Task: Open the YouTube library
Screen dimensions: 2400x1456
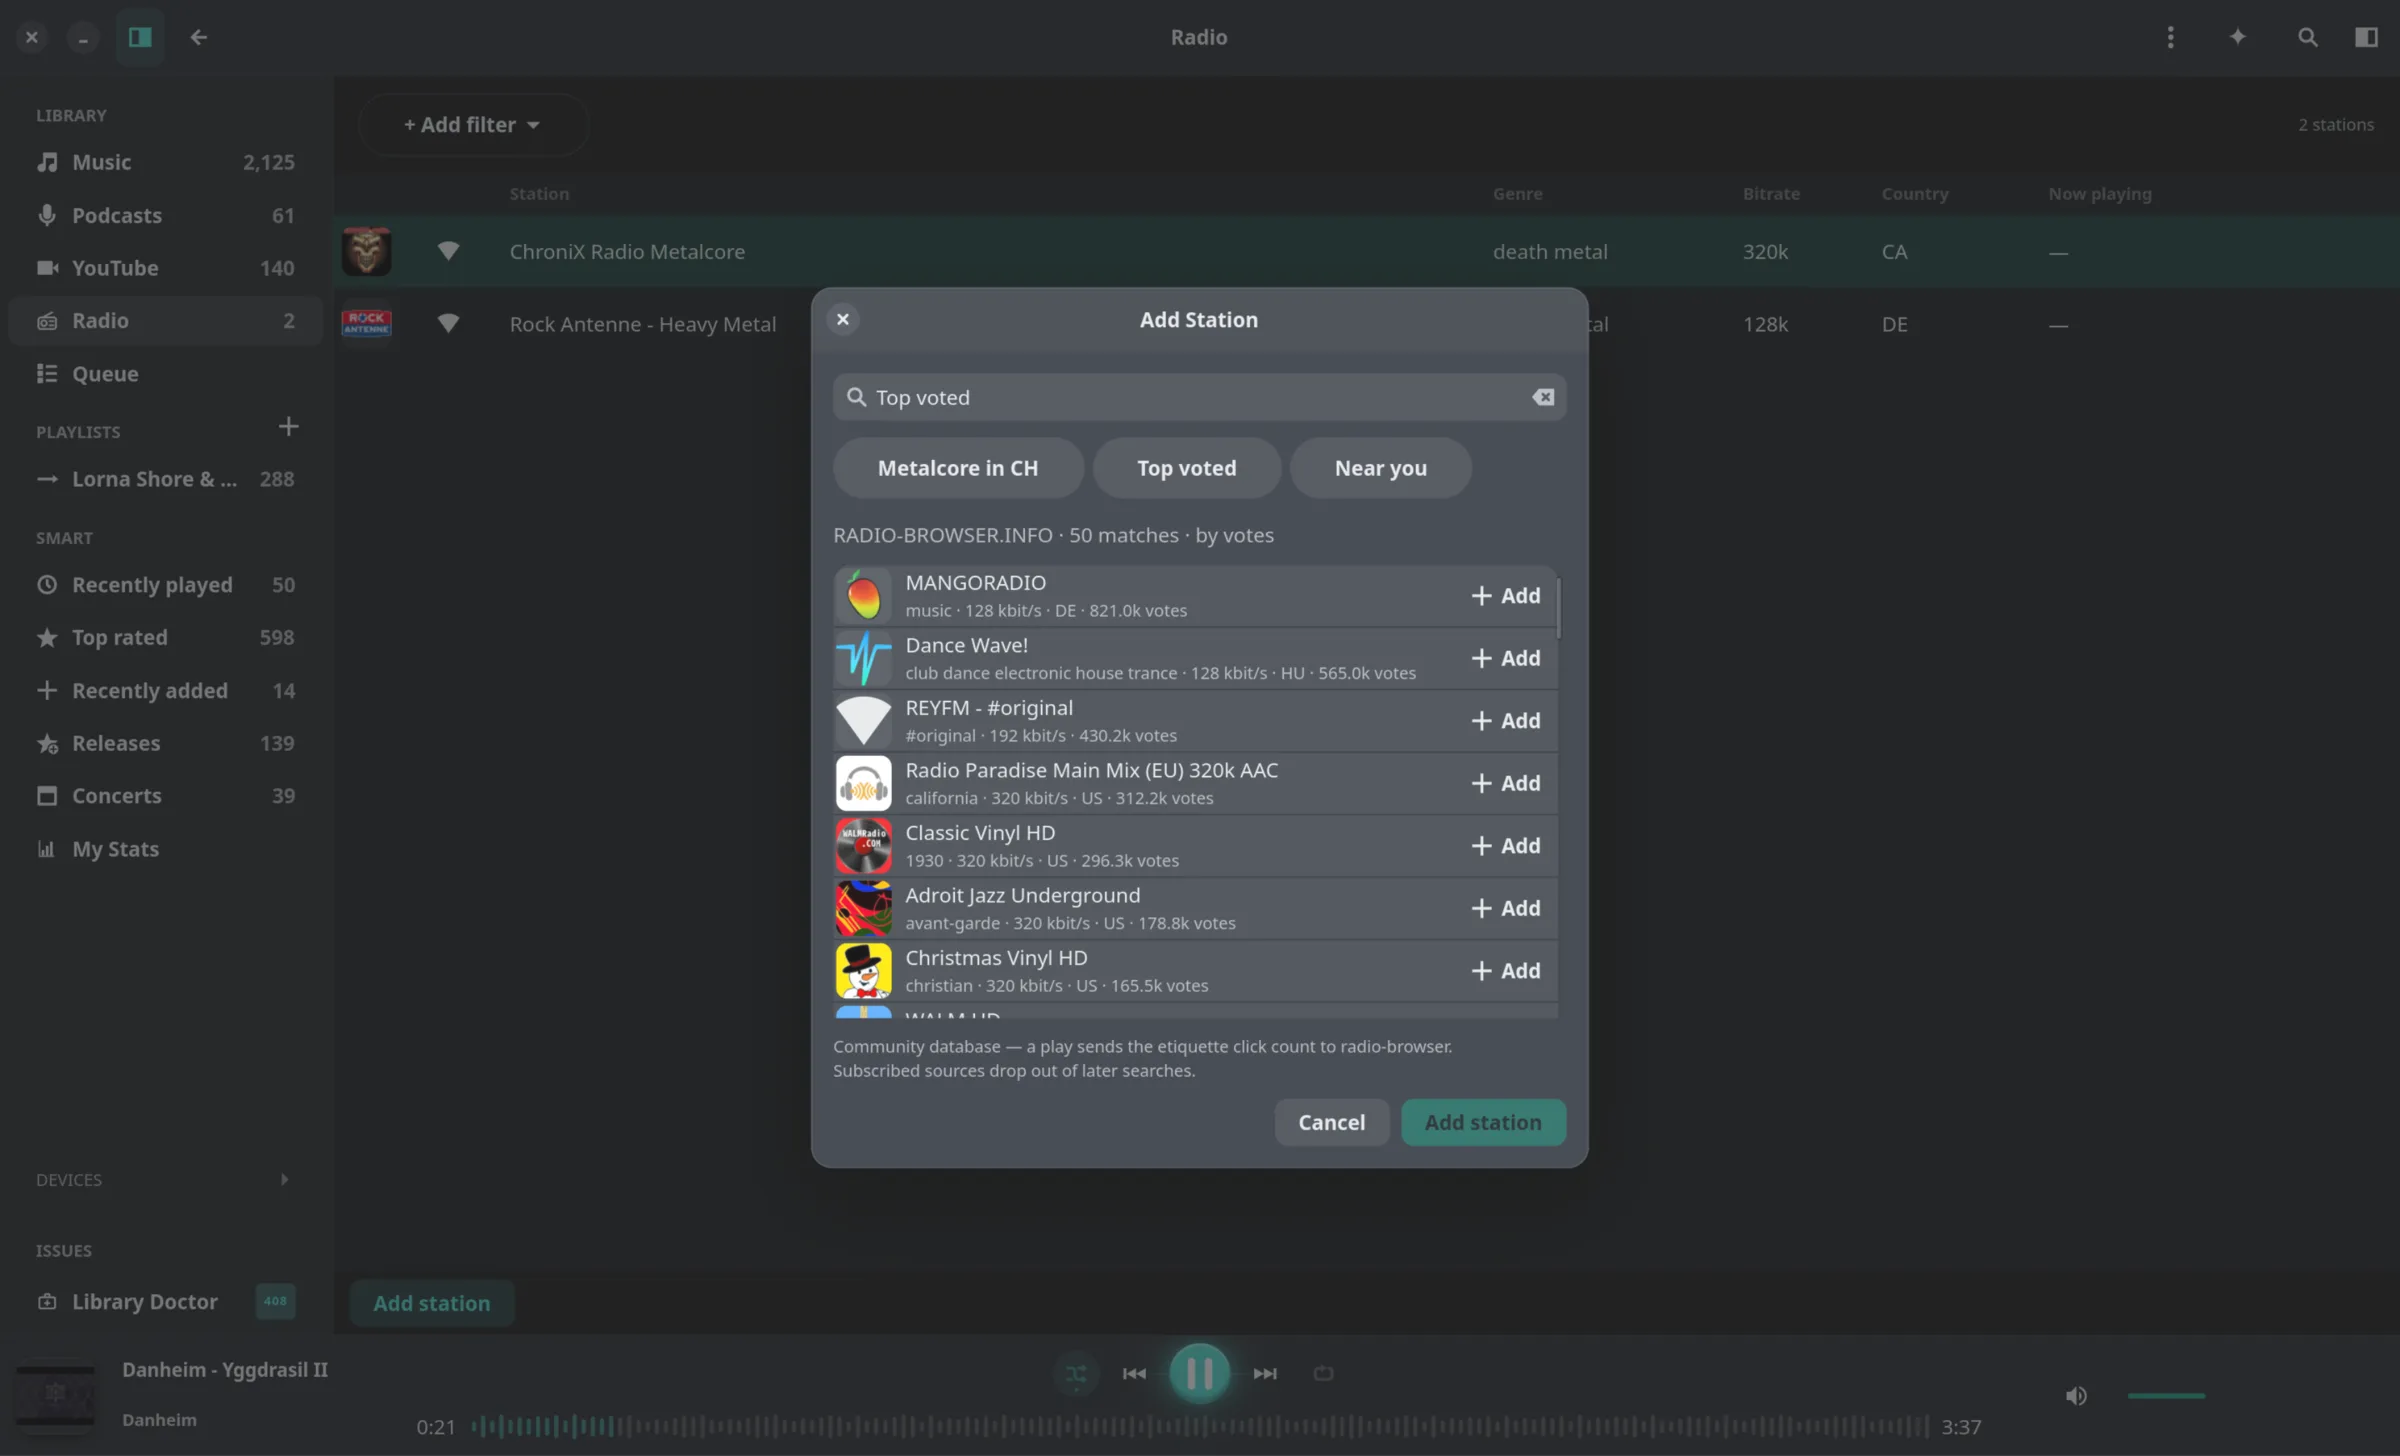Action: (x=166, y=268)
